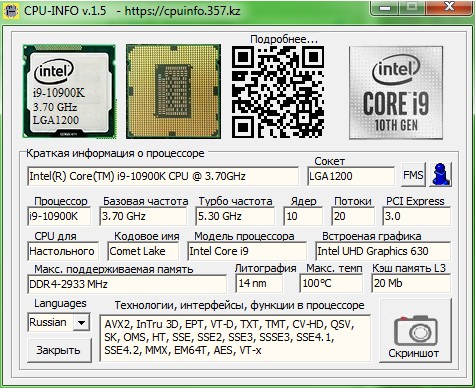Viewport: 475px width, 389px height.
Task: Click the Подробнее link text
Action: pos(284,39)
